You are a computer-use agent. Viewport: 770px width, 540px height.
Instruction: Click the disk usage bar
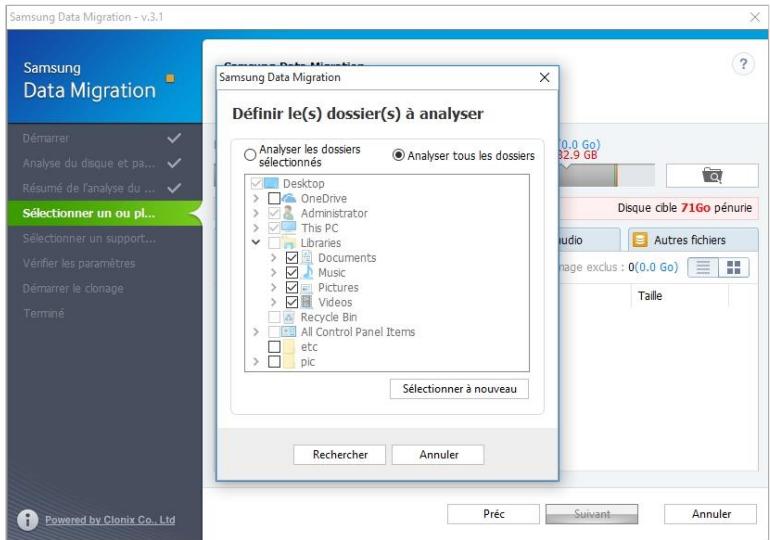[x=606, y=175]
